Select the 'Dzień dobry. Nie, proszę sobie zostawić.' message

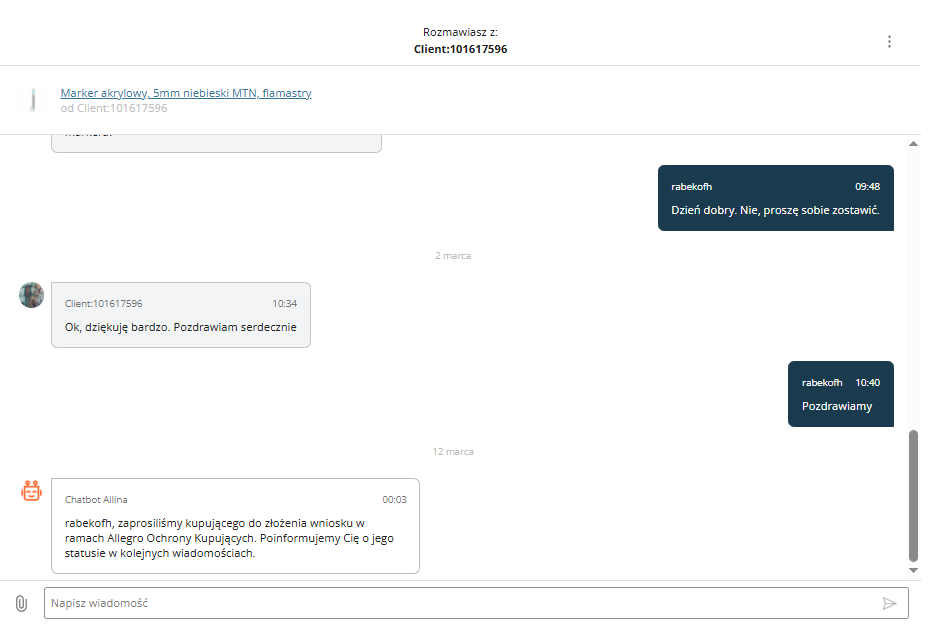(x=776, y=198)
